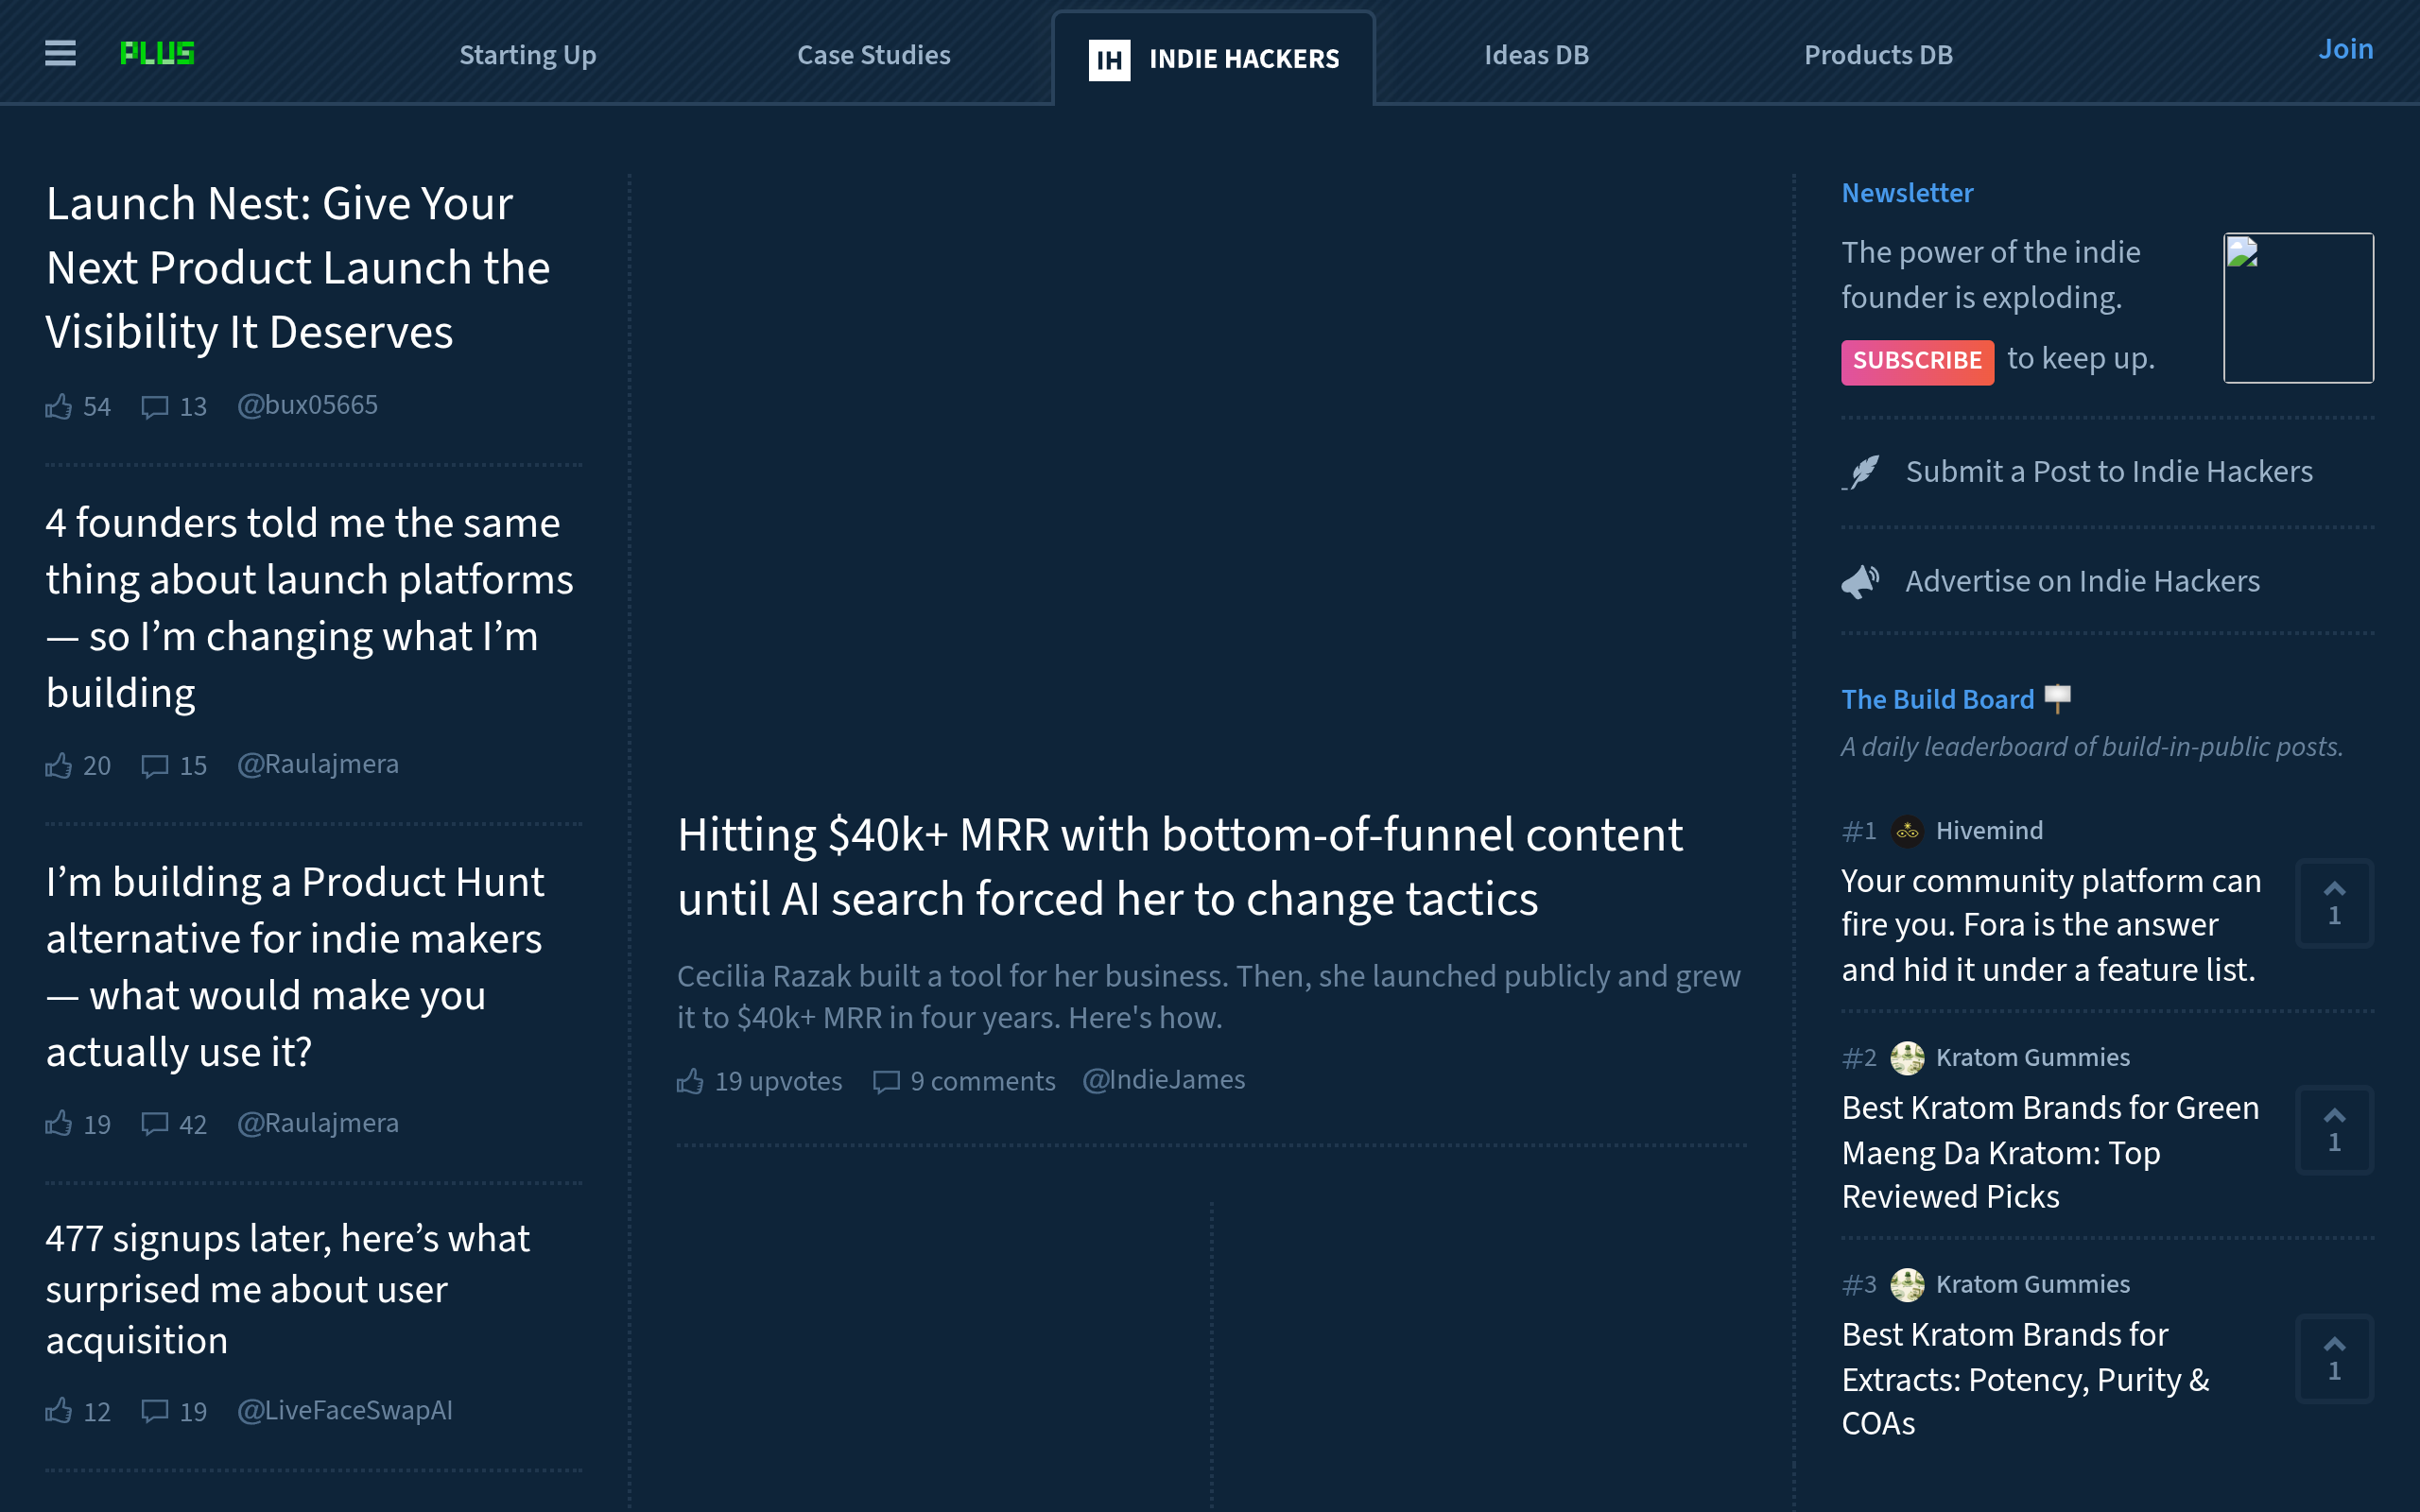
Task: Click thumbs-up on 4 founders post
Action: click(59, 765)
